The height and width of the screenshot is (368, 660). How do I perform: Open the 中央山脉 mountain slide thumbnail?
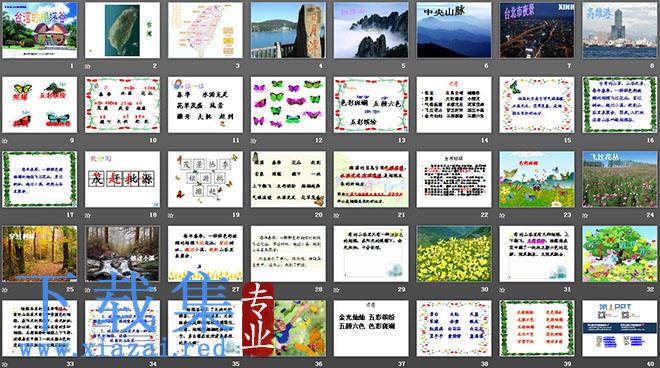[454, 30]
